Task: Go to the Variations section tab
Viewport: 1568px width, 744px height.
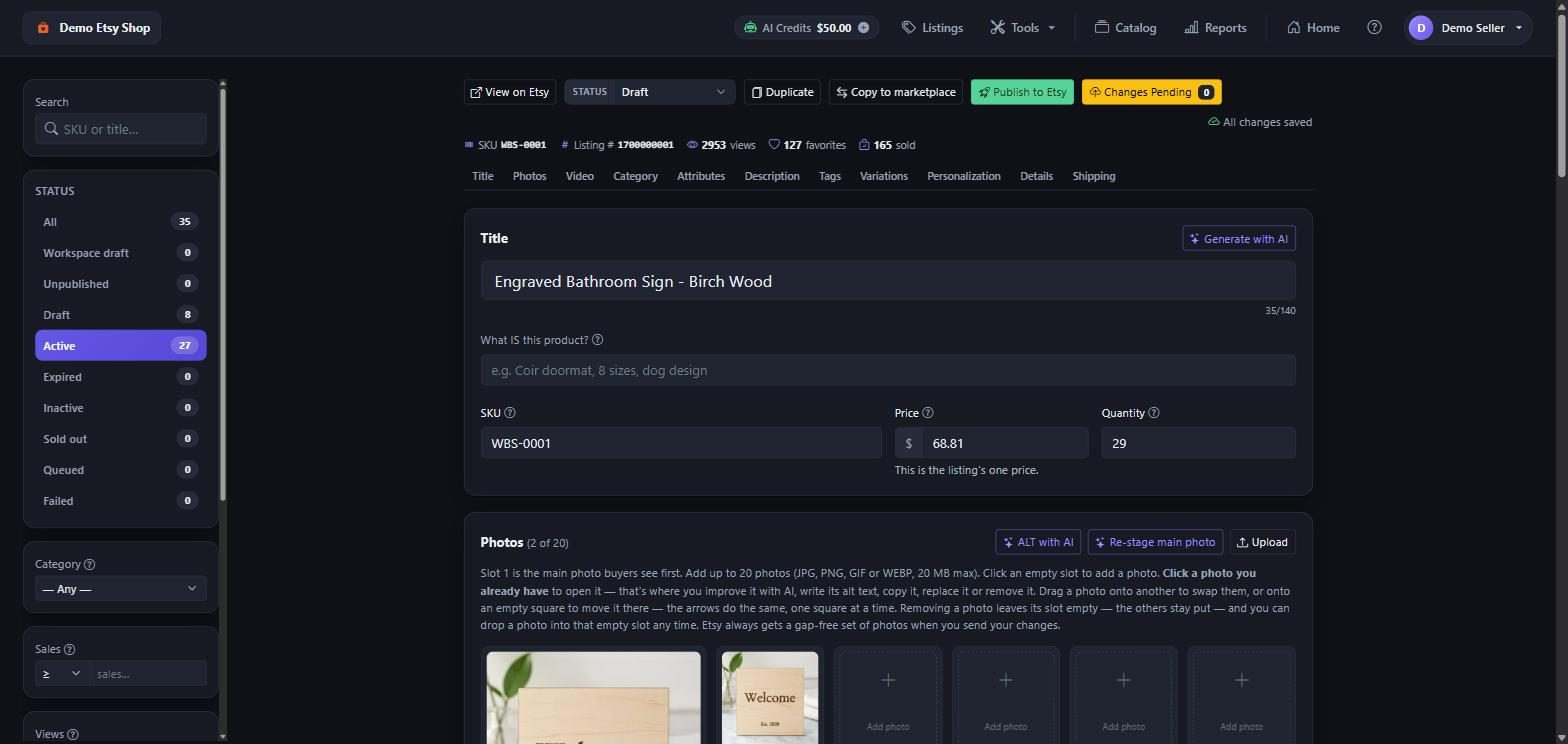Action: pos(884,176)
